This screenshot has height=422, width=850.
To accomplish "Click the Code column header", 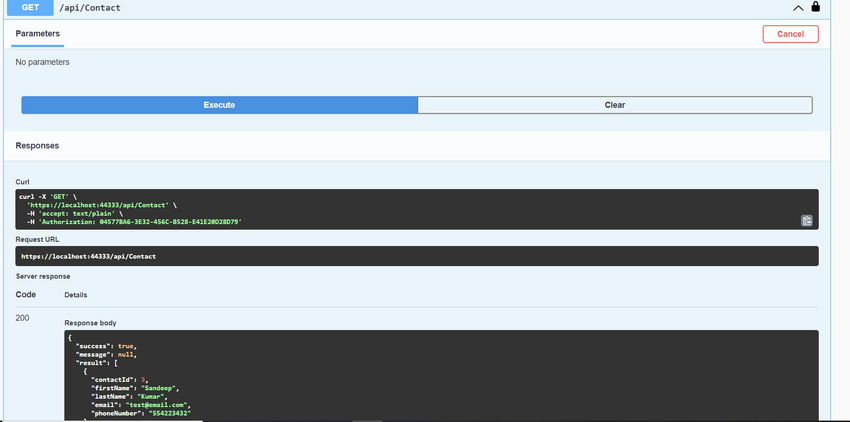I will point(26,295).
